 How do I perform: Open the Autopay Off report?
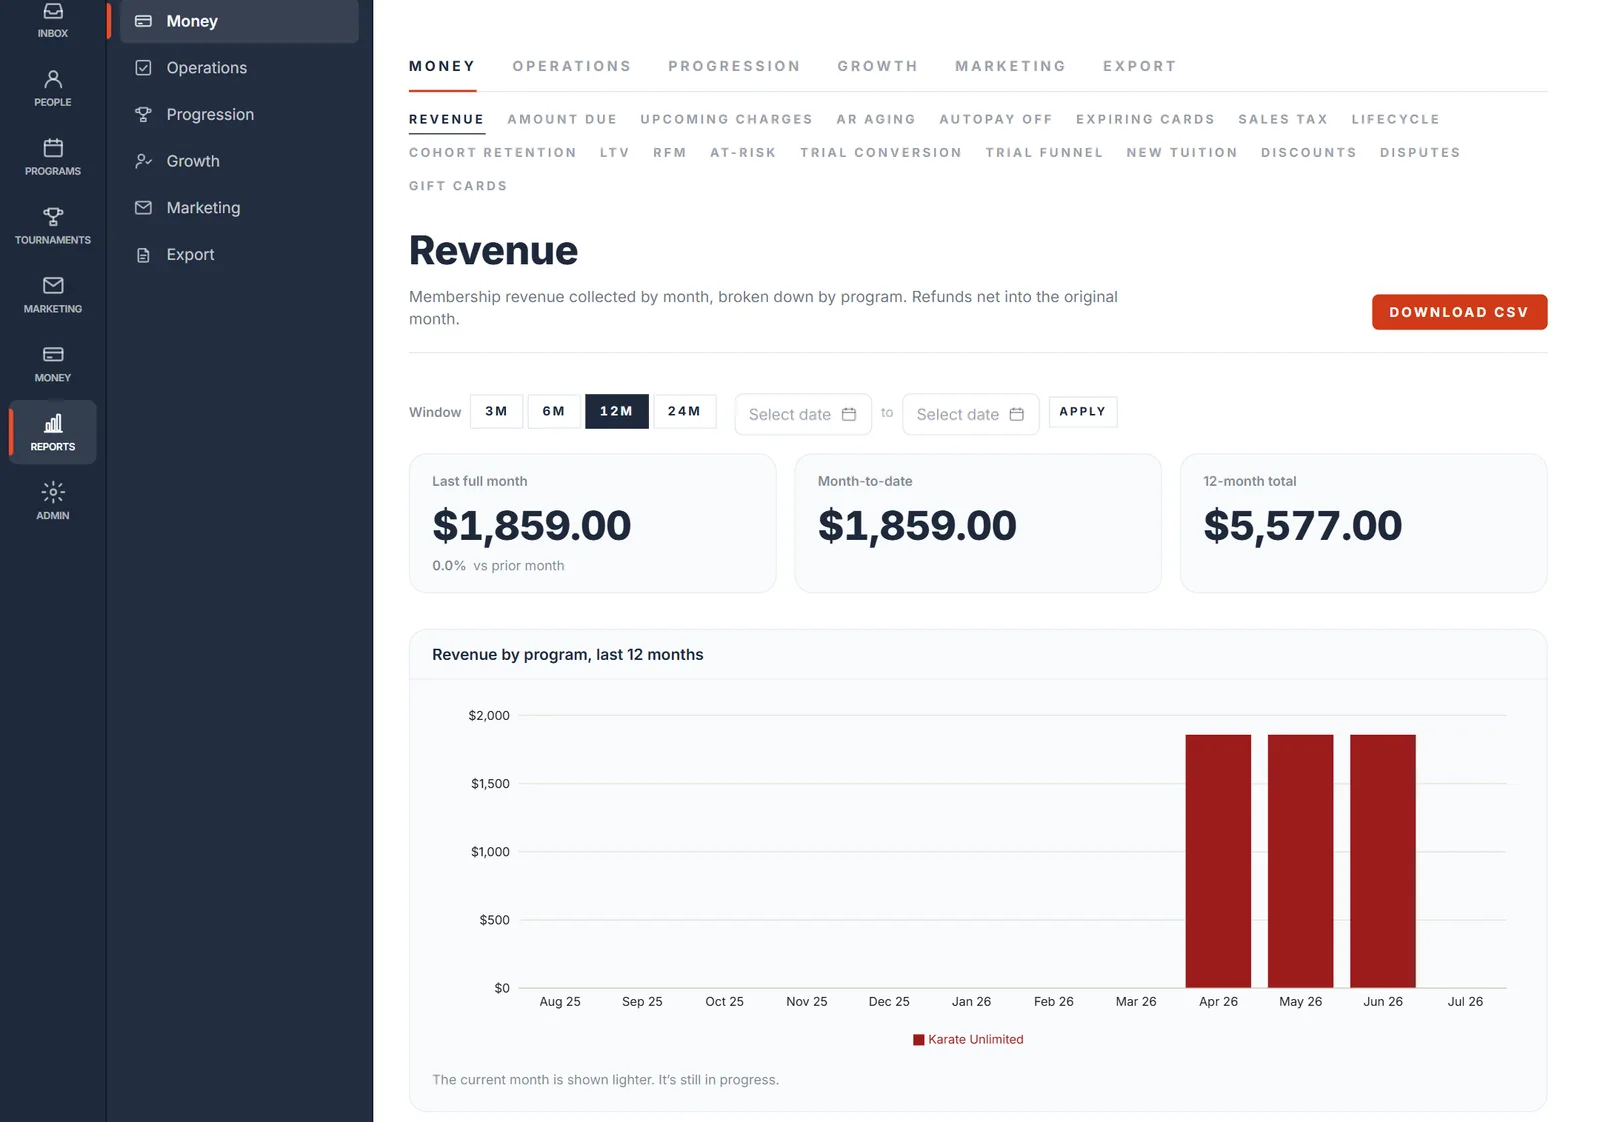[996, 119]
